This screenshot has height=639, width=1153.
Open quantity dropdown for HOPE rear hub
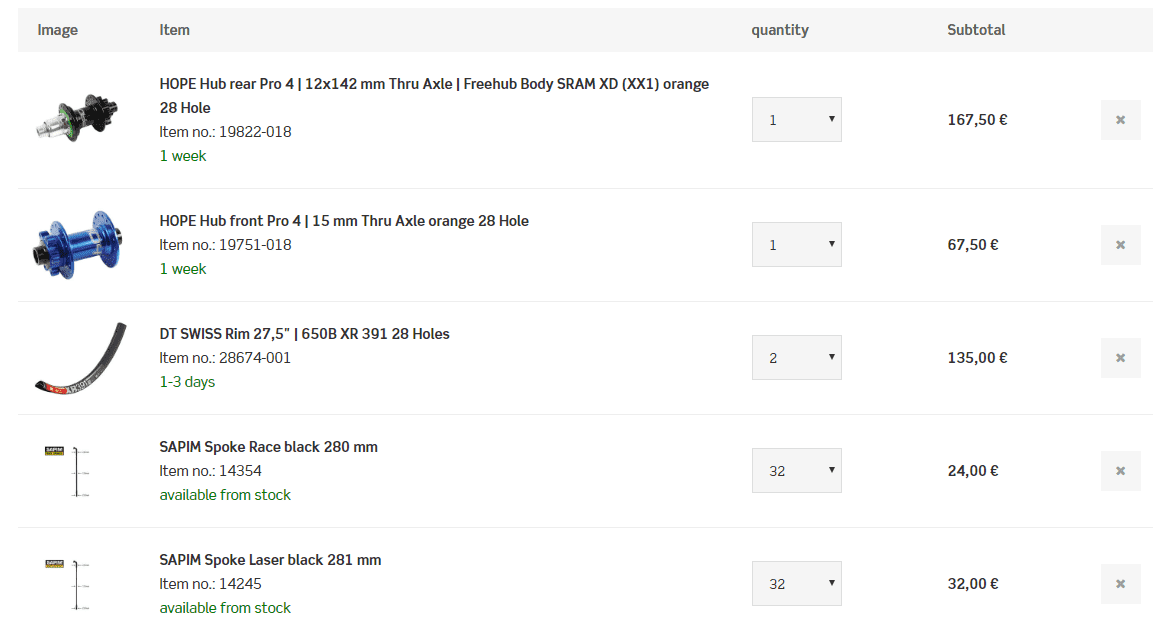(x=796, y=120)
